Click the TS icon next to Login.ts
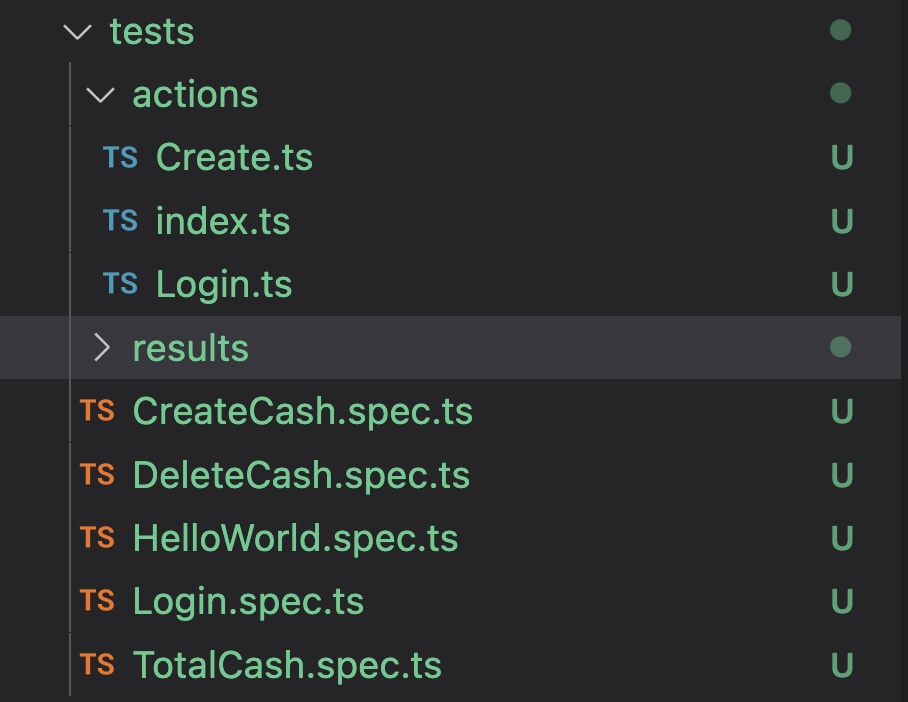 click(x=118, y=284)
